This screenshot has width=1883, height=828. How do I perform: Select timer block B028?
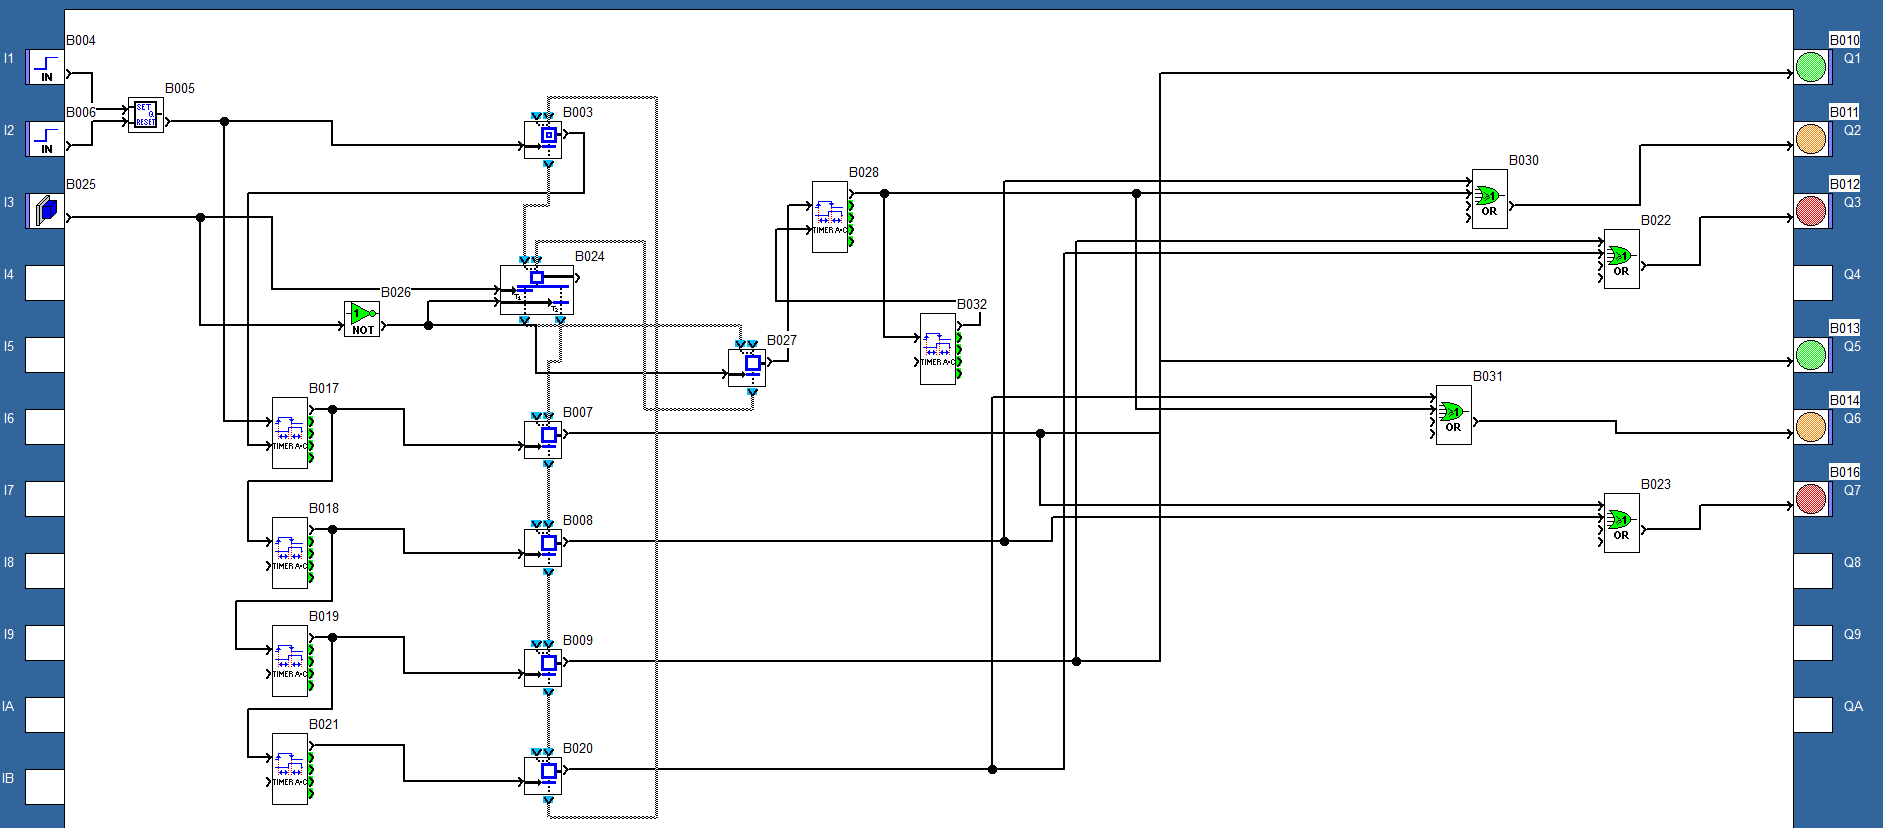point(830,217)
